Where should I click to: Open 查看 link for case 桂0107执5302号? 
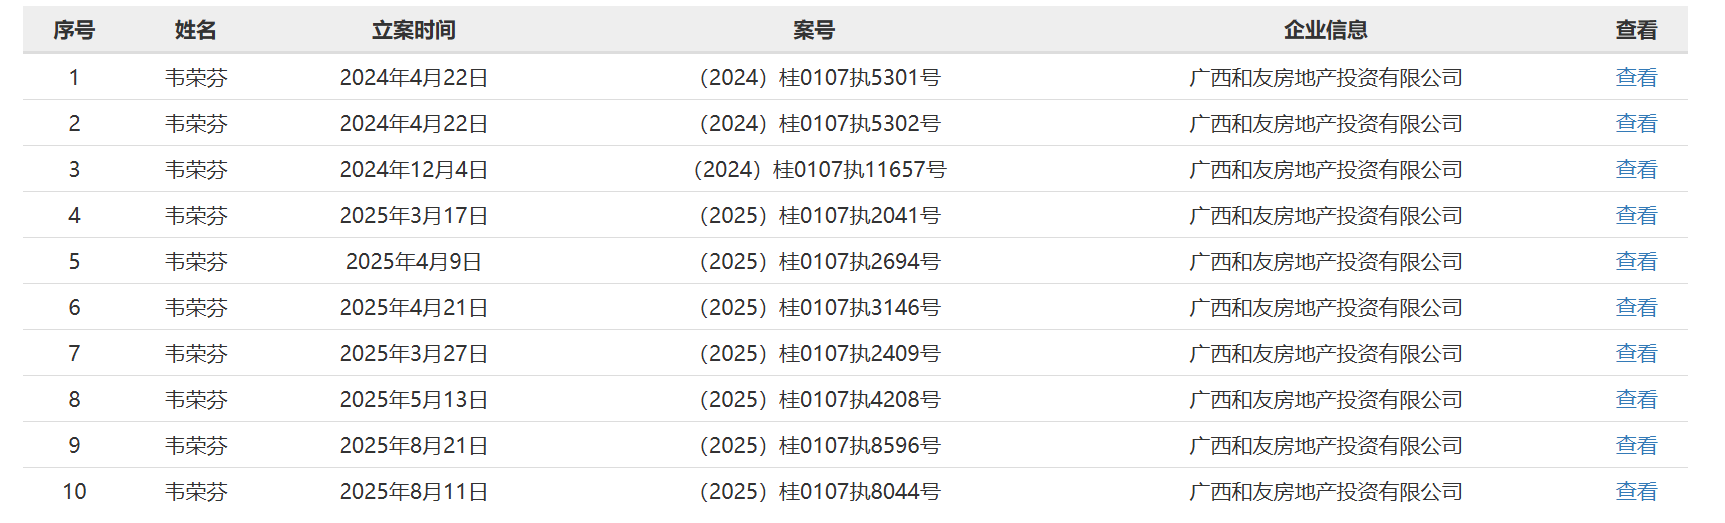pyautogui.click(x=1636, y=123)
